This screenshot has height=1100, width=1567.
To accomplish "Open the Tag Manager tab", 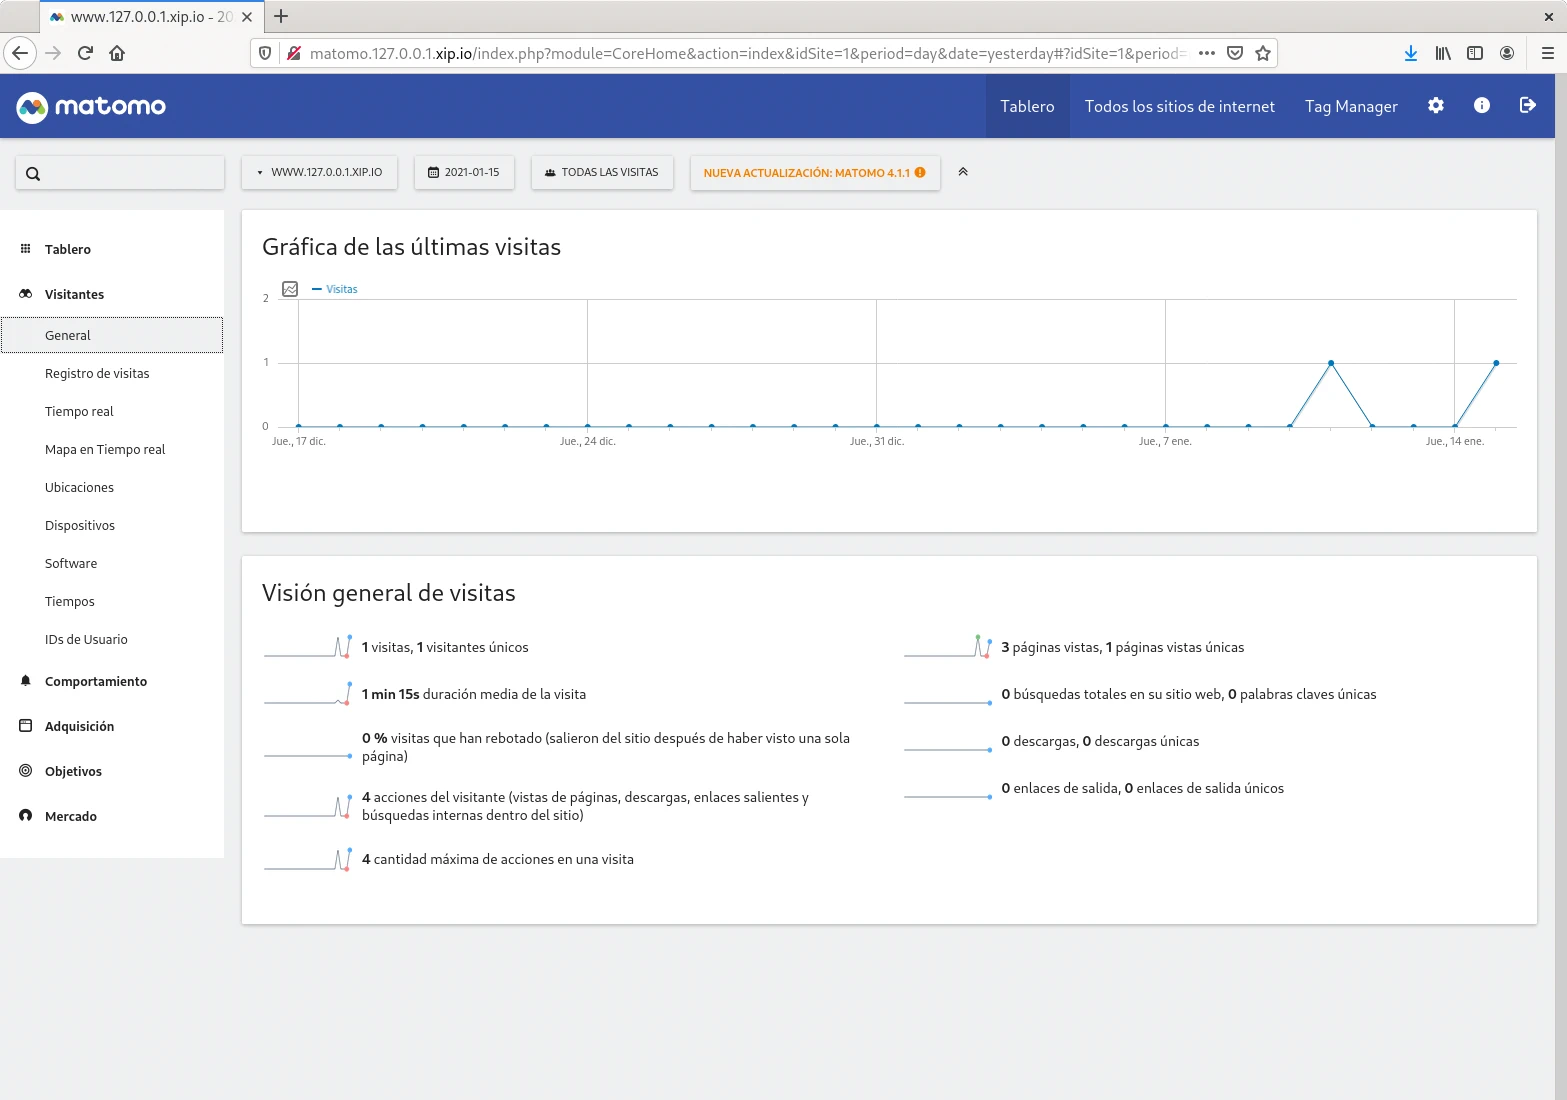I will 1350,106.
